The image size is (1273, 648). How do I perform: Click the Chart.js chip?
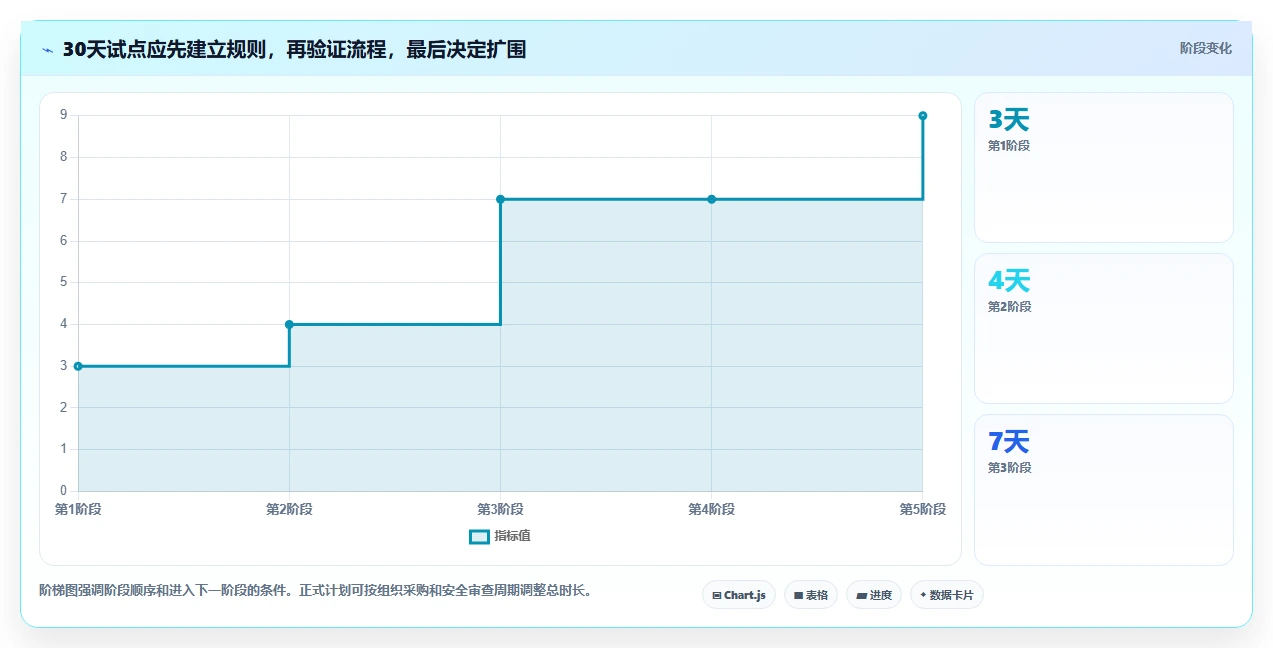coord(739,595)
